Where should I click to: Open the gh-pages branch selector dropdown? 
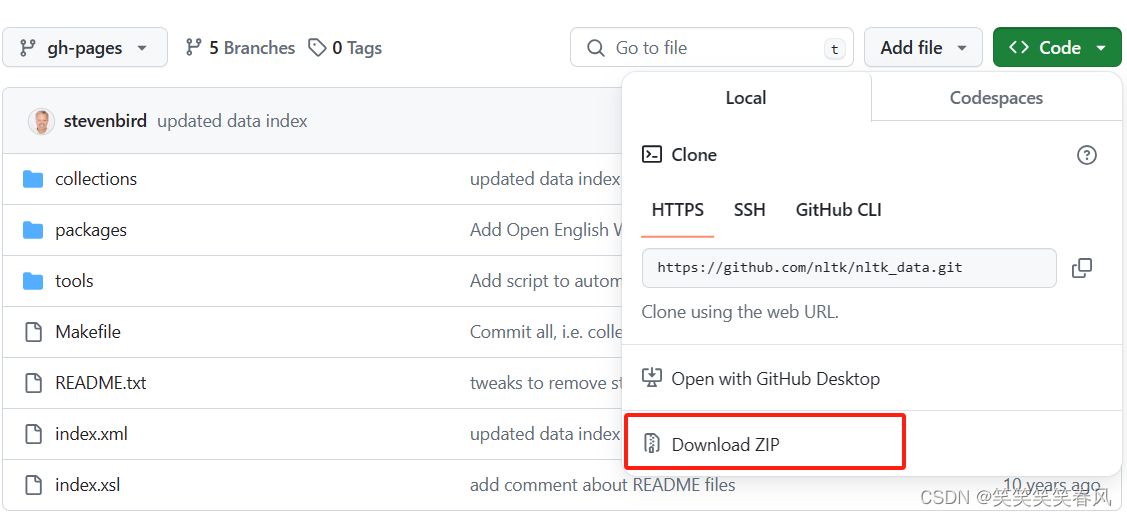pos(85,47)
